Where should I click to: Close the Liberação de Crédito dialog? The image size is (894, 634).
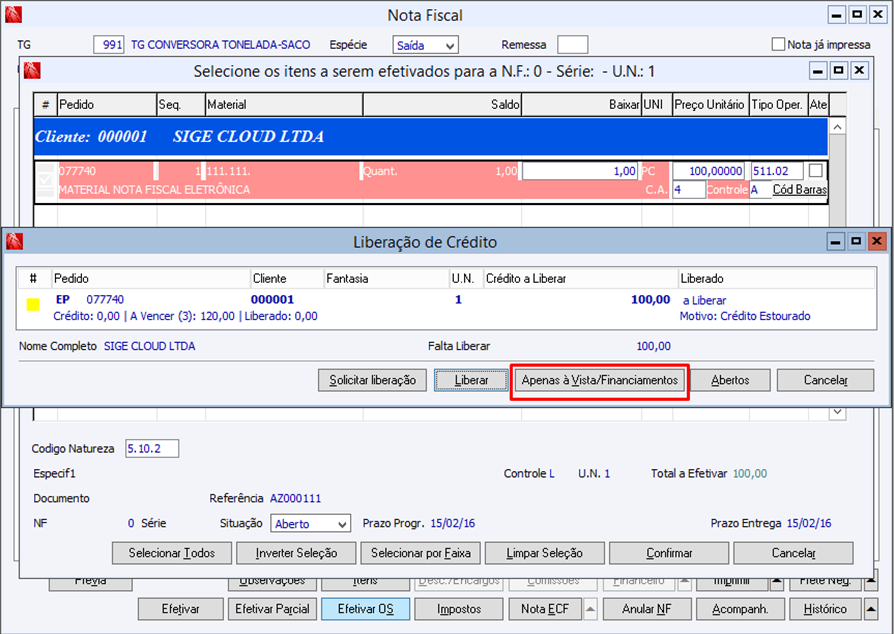pyautogui.click(x=876, y=242)
